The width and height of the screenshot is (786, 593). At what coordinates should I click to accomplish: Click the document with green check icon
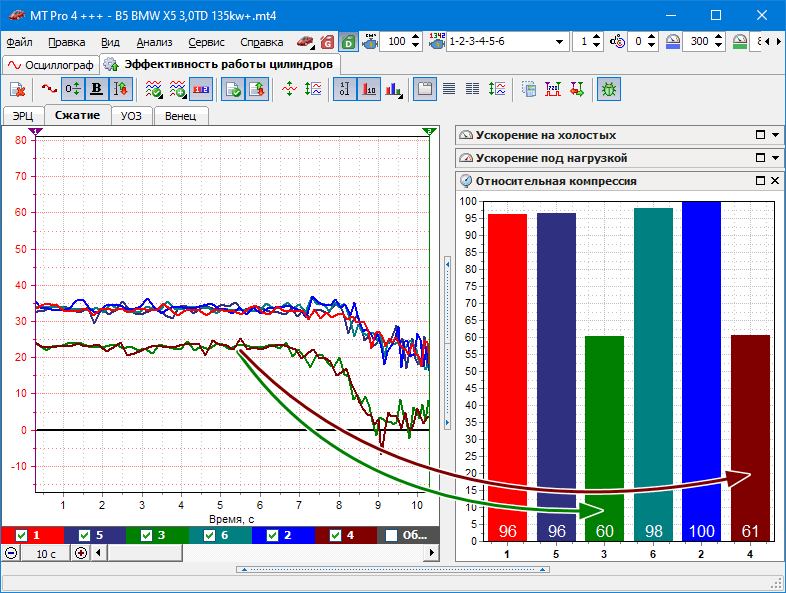click(x=233, y=89)
